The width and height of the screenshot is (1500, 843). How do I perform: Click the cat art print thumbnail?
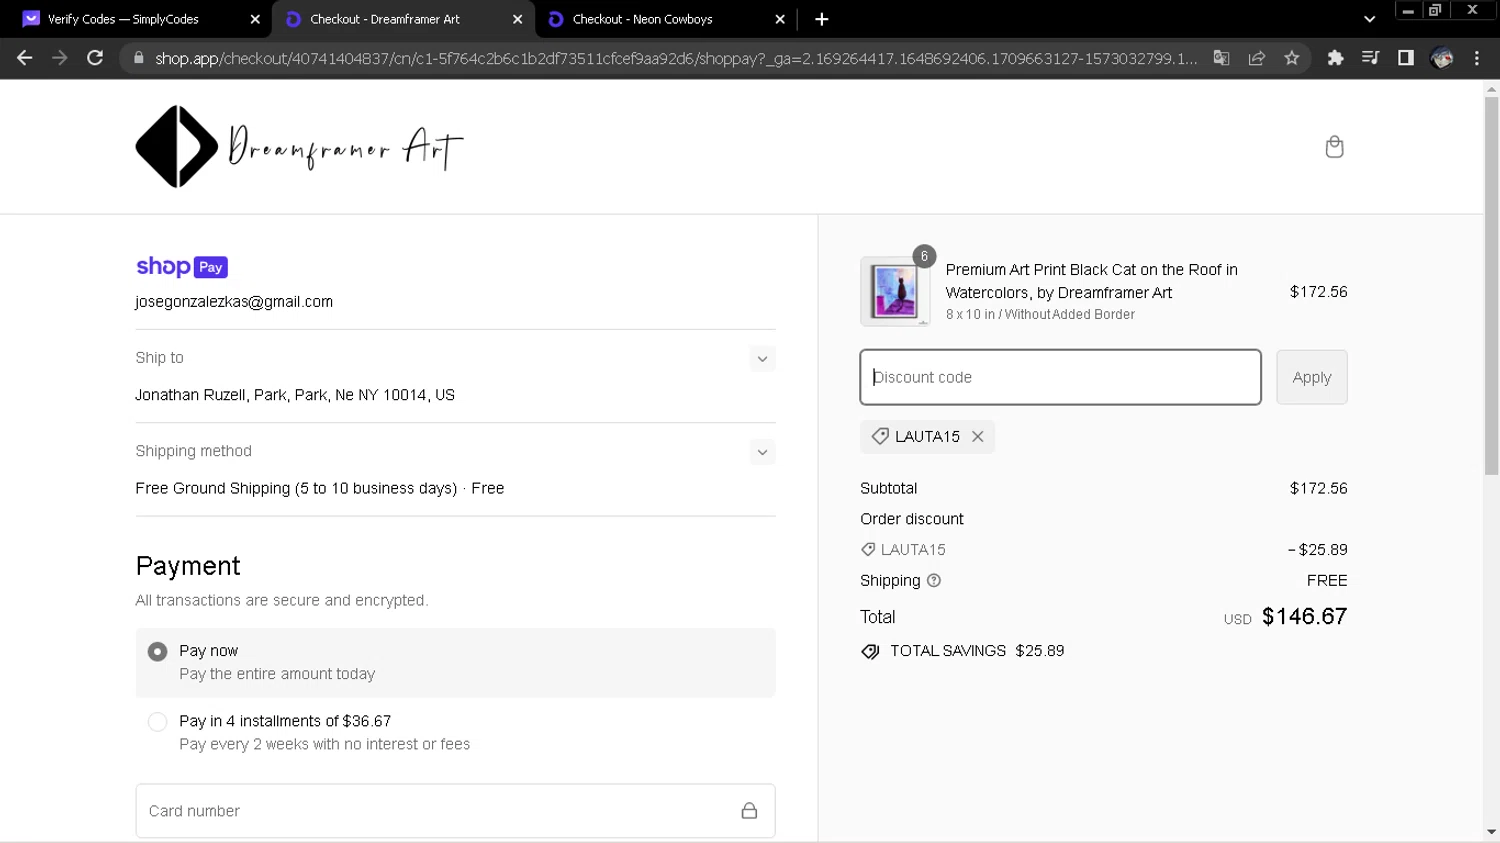click(x=894, y=292)
